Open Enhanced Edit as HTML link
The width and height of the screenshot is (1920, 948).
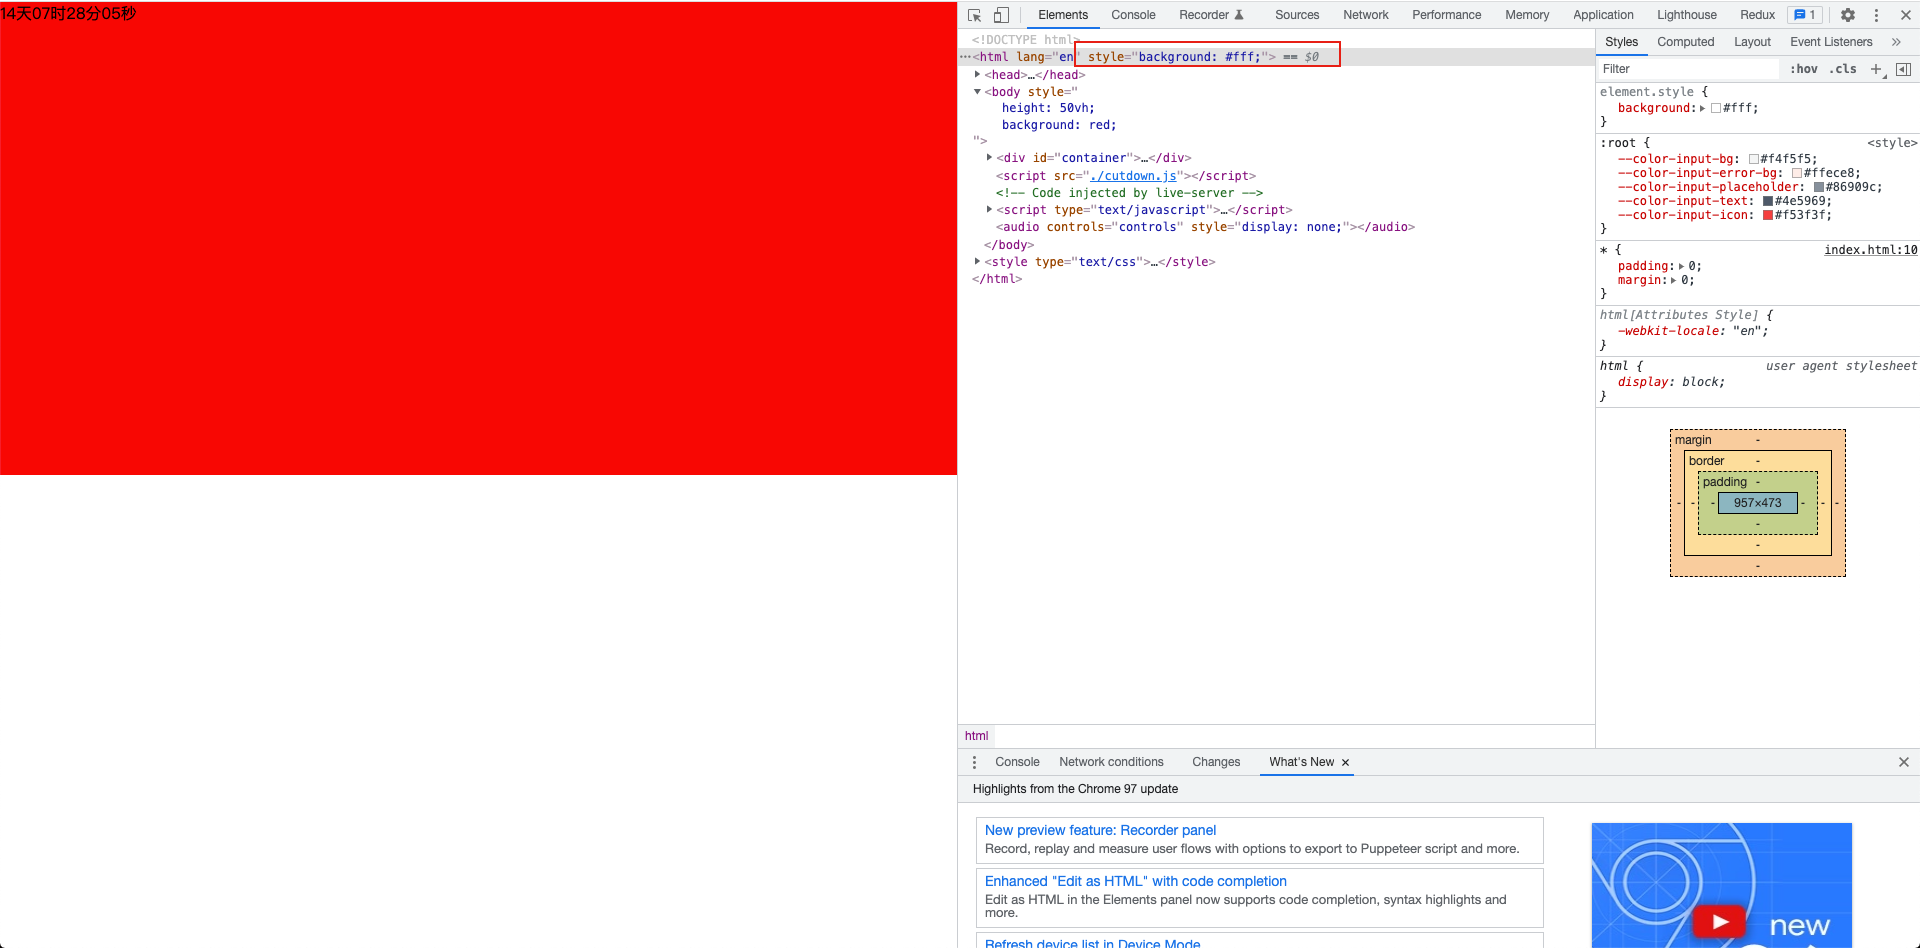click(1135, 881)
